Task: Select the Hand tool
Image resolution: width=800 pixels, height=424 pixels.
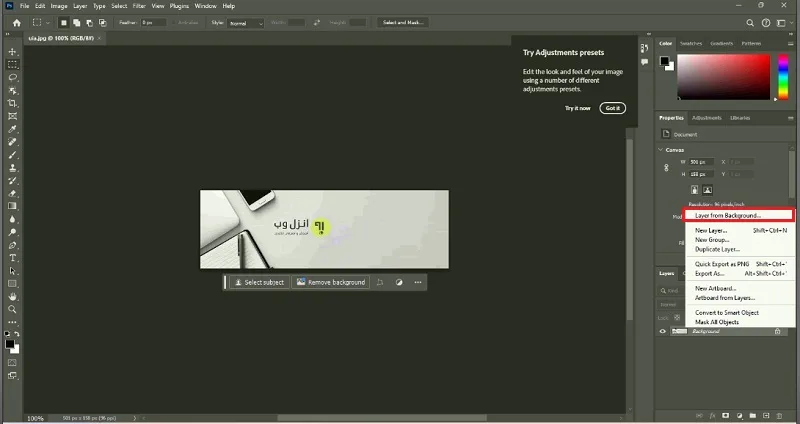Action: (x=12, y=297)
